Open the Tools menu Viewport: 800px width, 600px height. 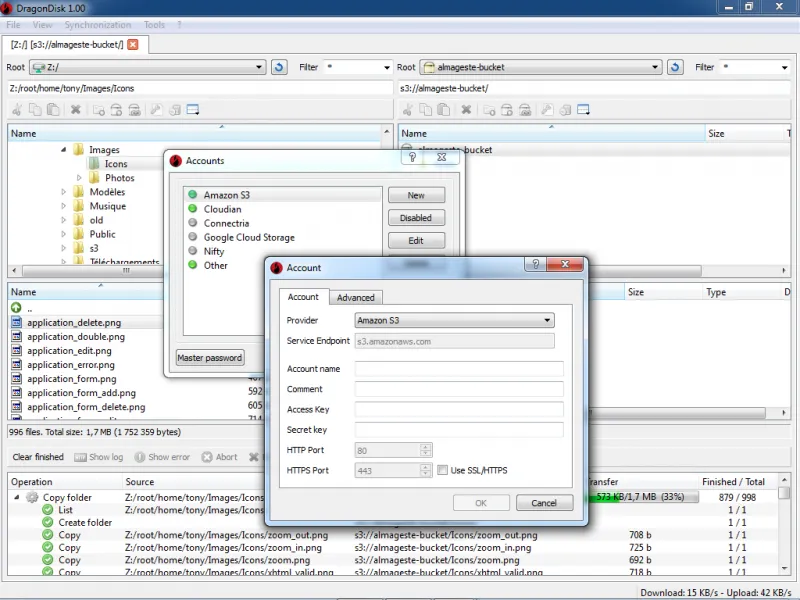tap(154, 24)
